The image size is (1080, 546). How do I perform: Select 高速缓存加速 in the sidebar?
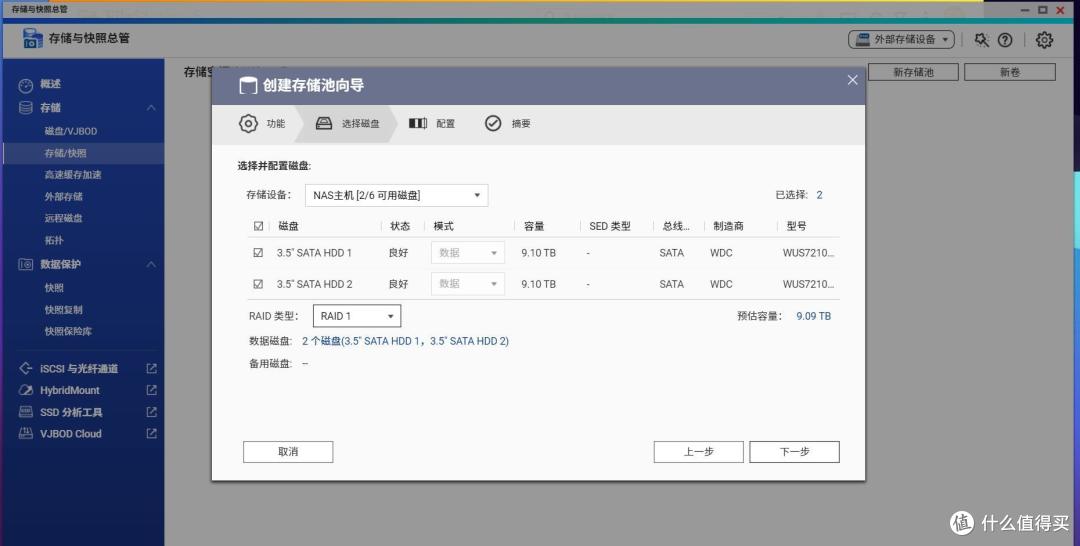pyautogui.click(x=73, y=175)
